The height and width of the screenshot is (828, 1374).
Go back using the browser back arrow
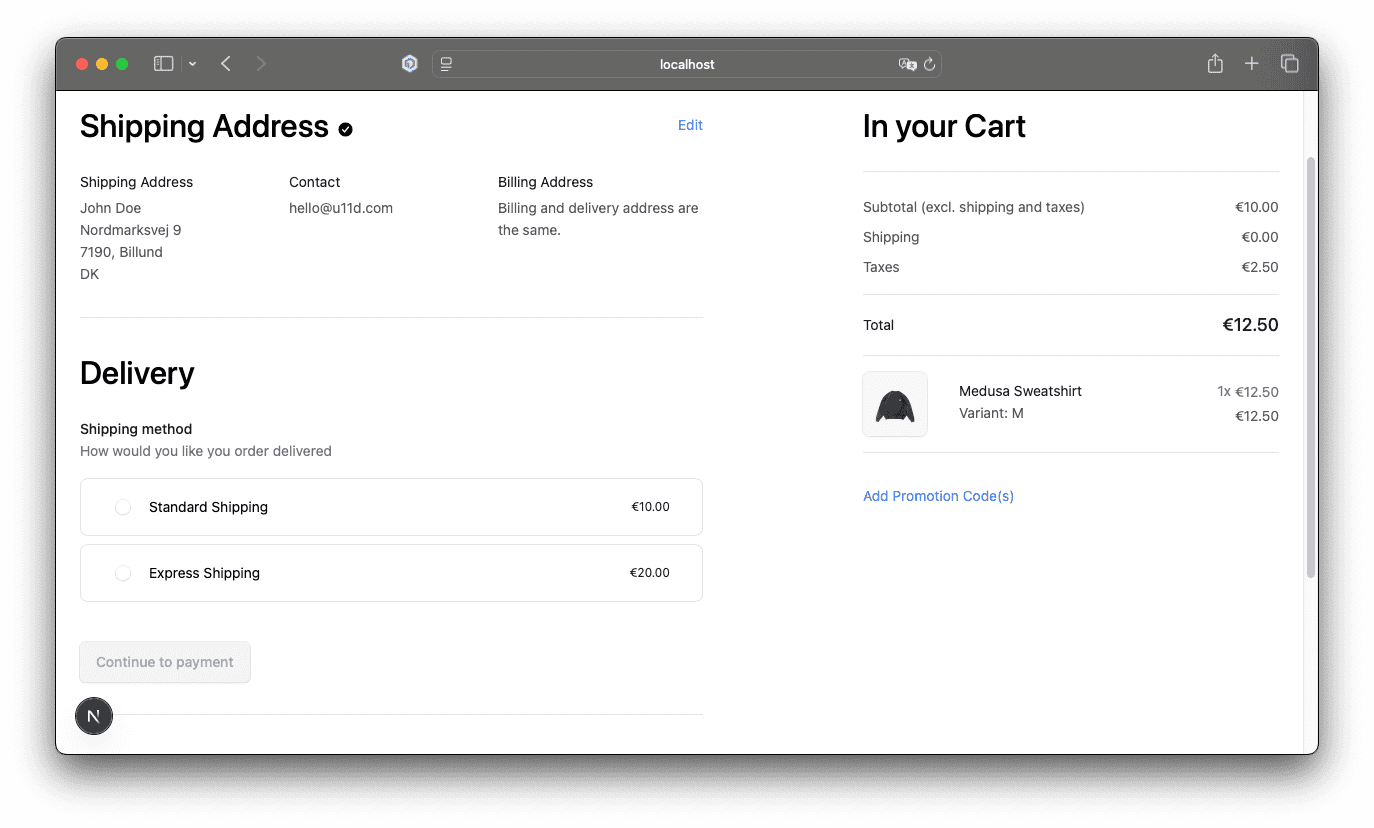point(226,64)
